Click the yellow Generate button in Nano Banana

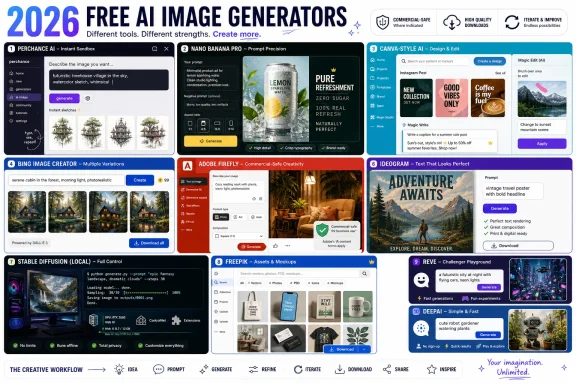210,141
